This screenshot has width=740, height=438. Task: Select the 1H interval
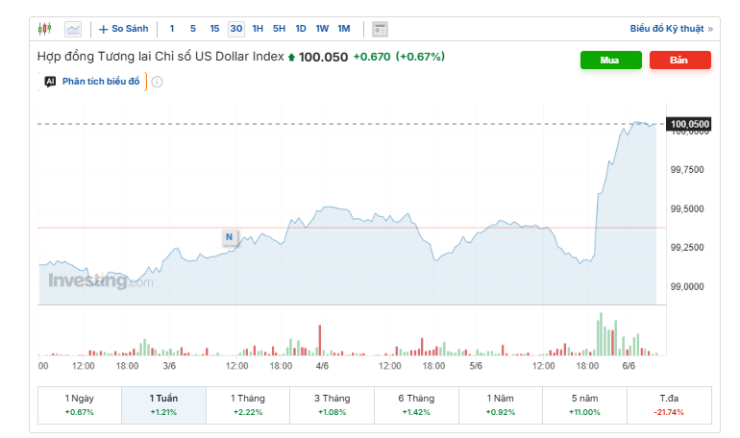tap(257, 29)
